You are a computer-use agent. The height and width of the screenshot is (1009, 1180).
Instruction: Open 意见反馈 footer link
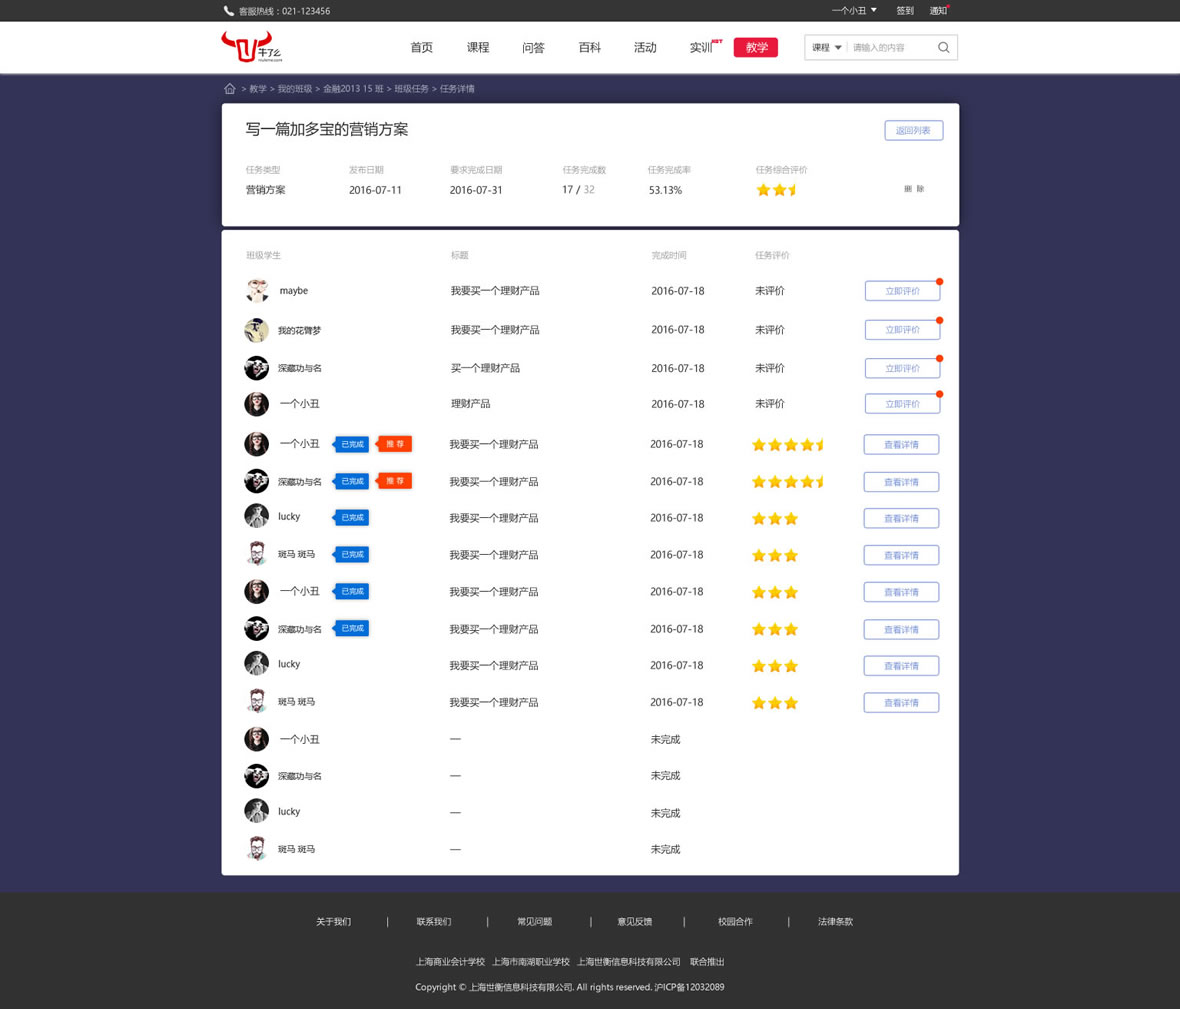click(634, 921)
